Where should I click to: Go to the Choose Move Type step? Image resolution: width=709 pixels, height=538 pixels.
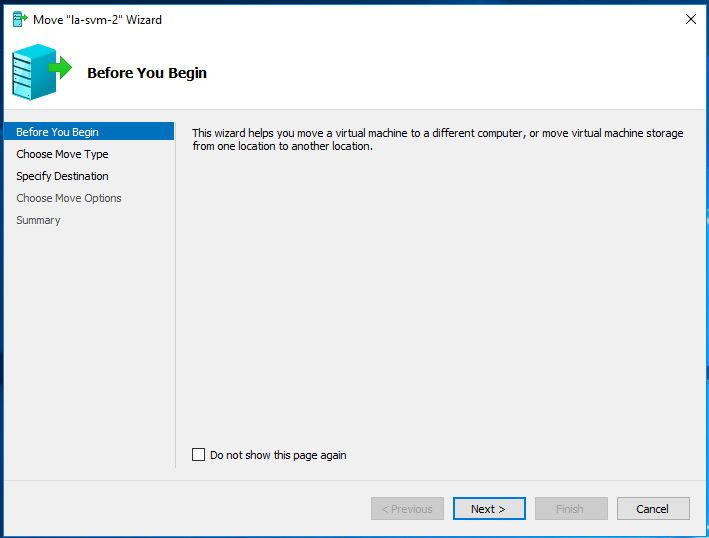point(62,154)
